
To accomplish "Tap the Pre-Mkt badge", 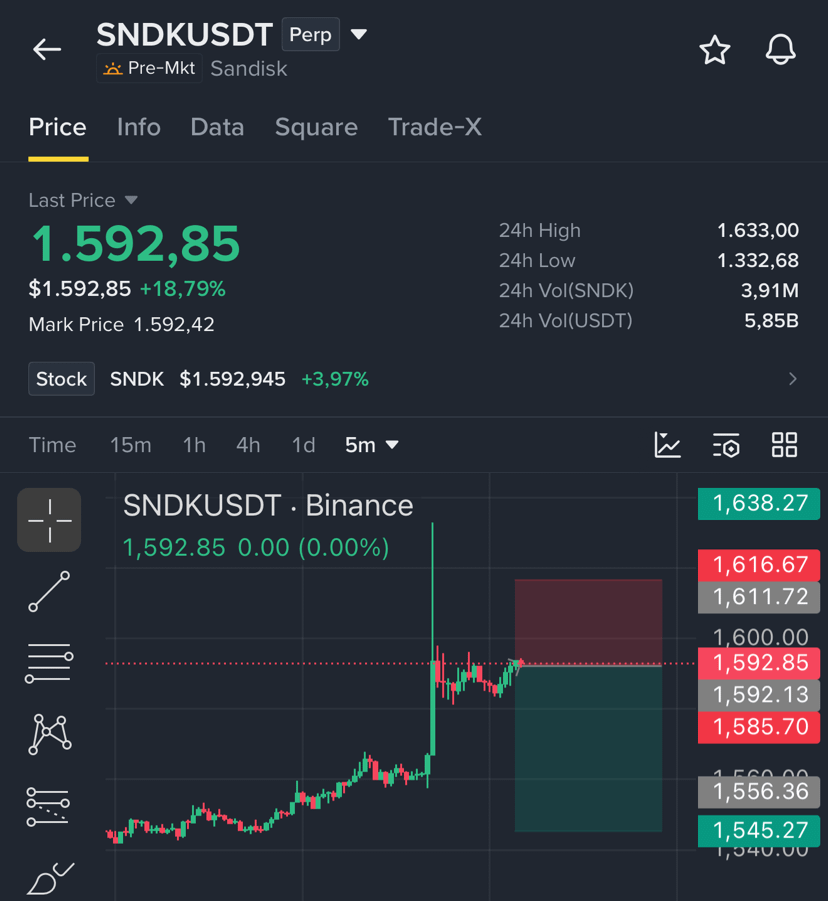I will (x=149, y=68).
